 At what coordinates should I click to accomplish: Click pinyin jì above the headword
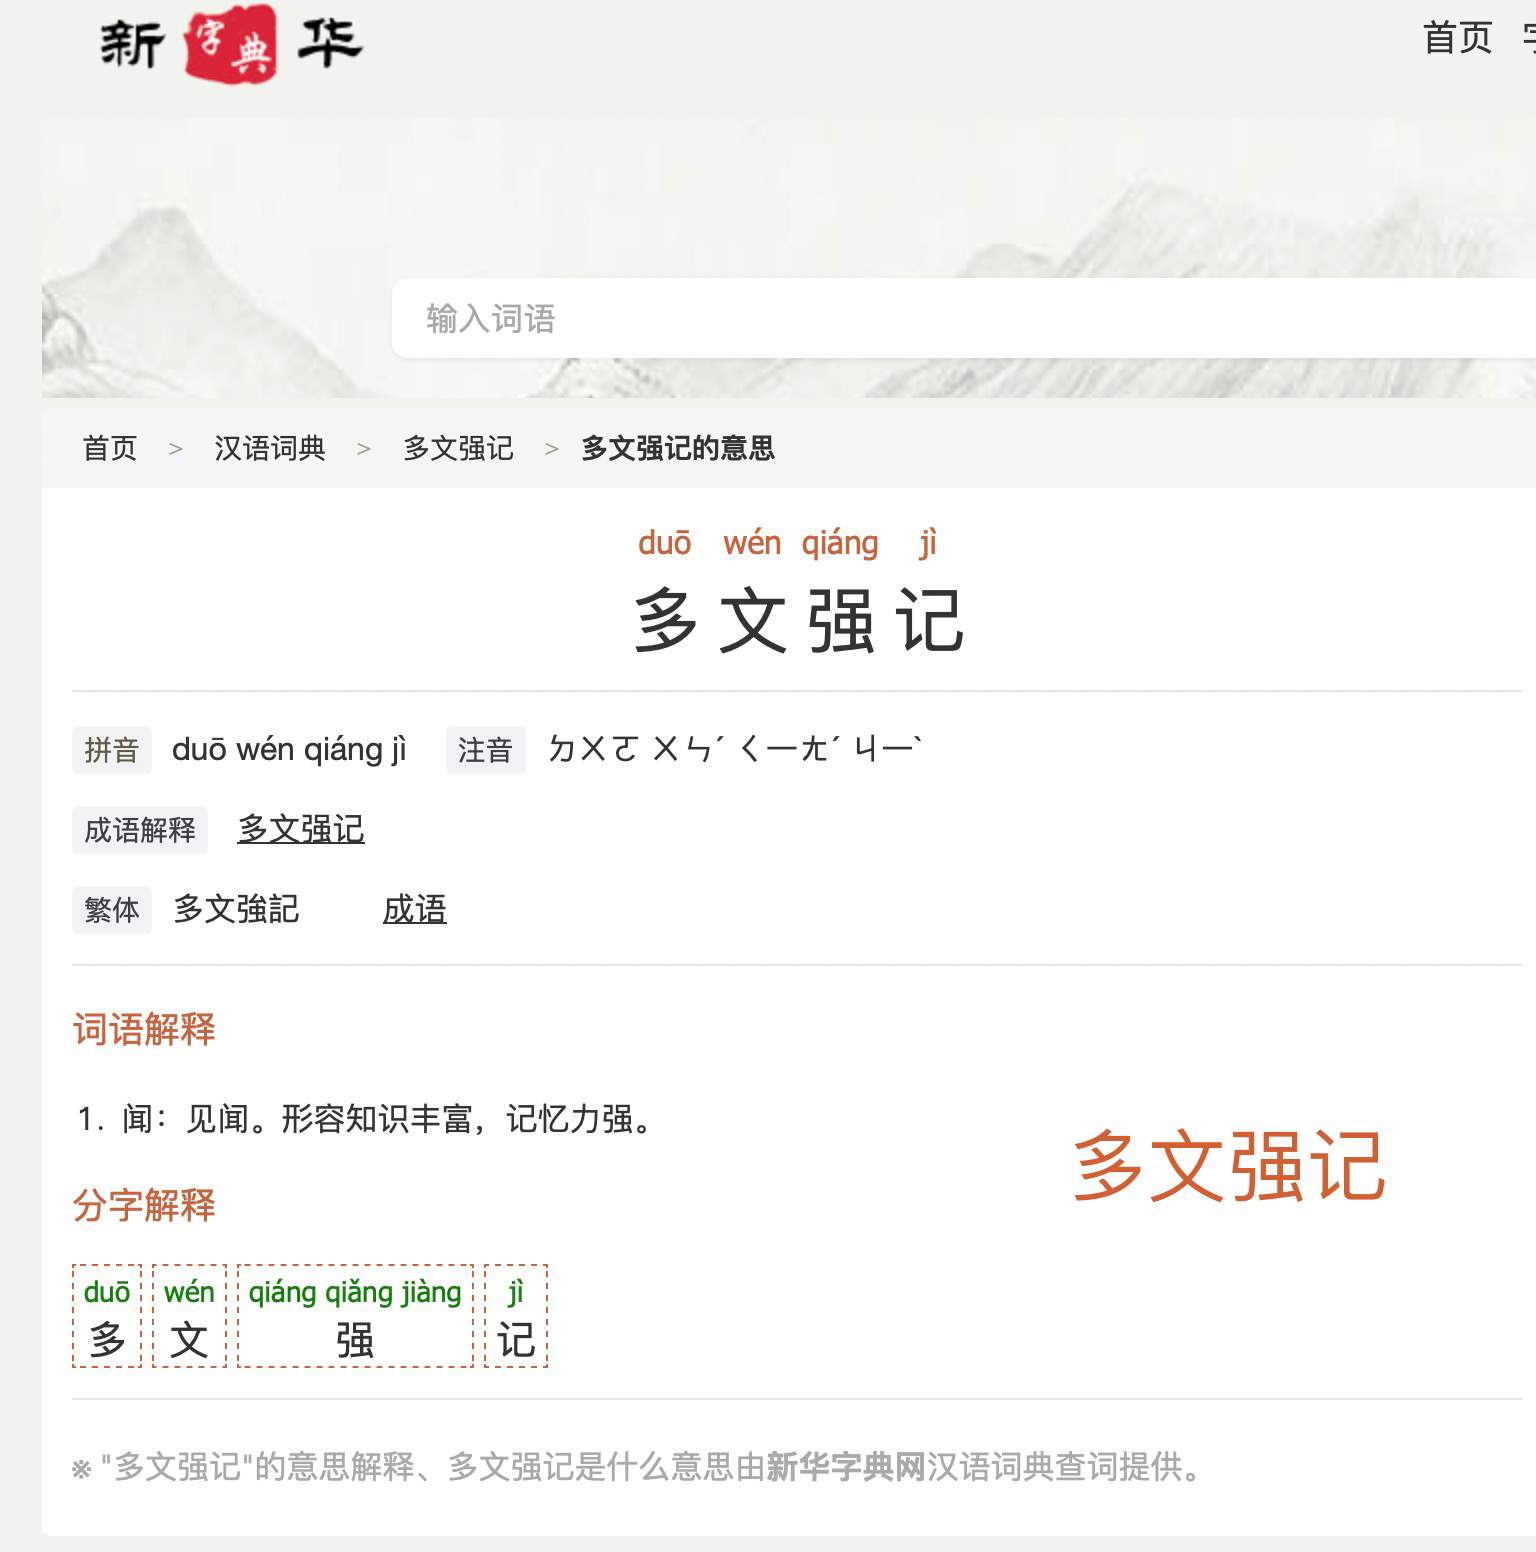928,543
